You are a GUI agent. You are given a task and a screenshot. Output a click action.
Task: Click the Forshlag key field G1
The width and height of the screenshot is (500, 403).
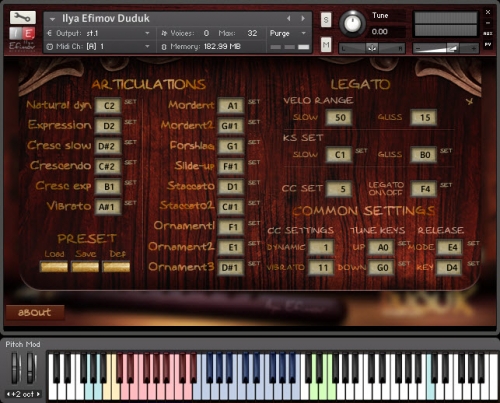231,146
